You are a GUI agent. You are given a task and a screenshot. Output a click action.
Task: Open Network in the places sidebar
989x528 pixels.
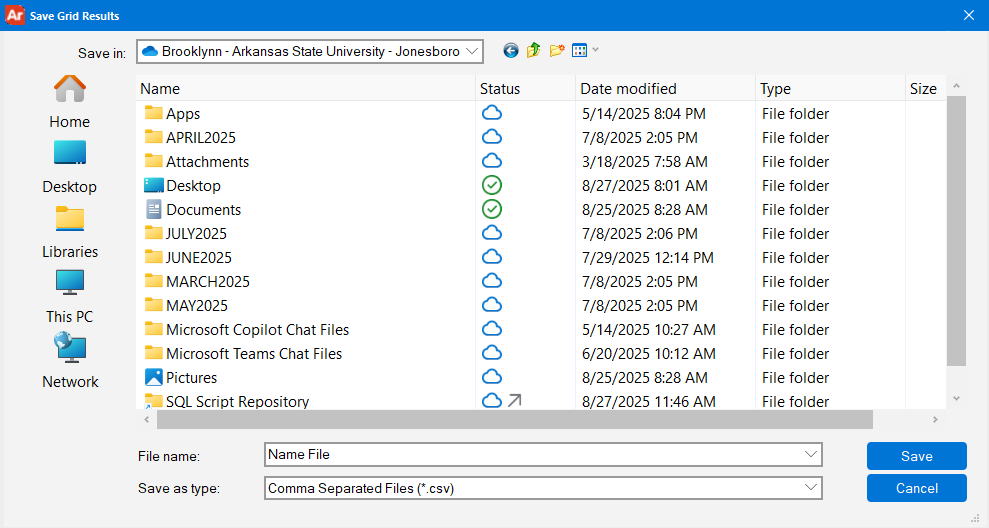69,362
